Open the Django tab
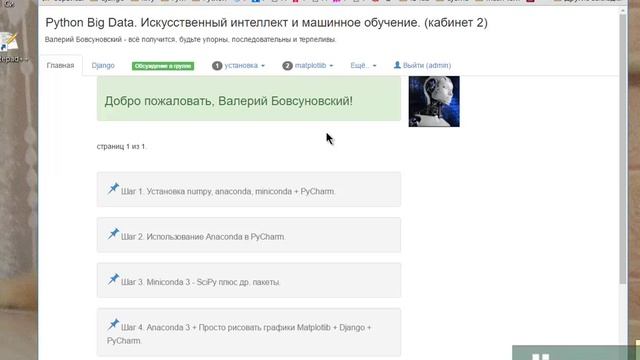Viewport: 640px width, 360px height. click(103, 65)
